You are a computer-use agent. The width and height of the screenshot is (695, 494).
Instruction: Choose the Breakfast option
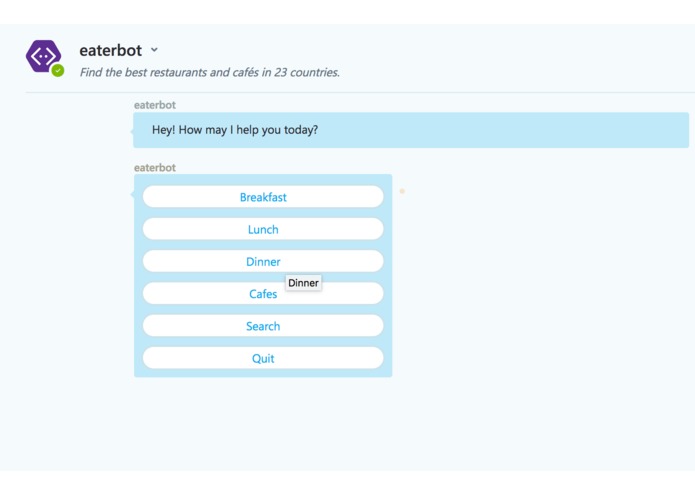tap(263, 197)
